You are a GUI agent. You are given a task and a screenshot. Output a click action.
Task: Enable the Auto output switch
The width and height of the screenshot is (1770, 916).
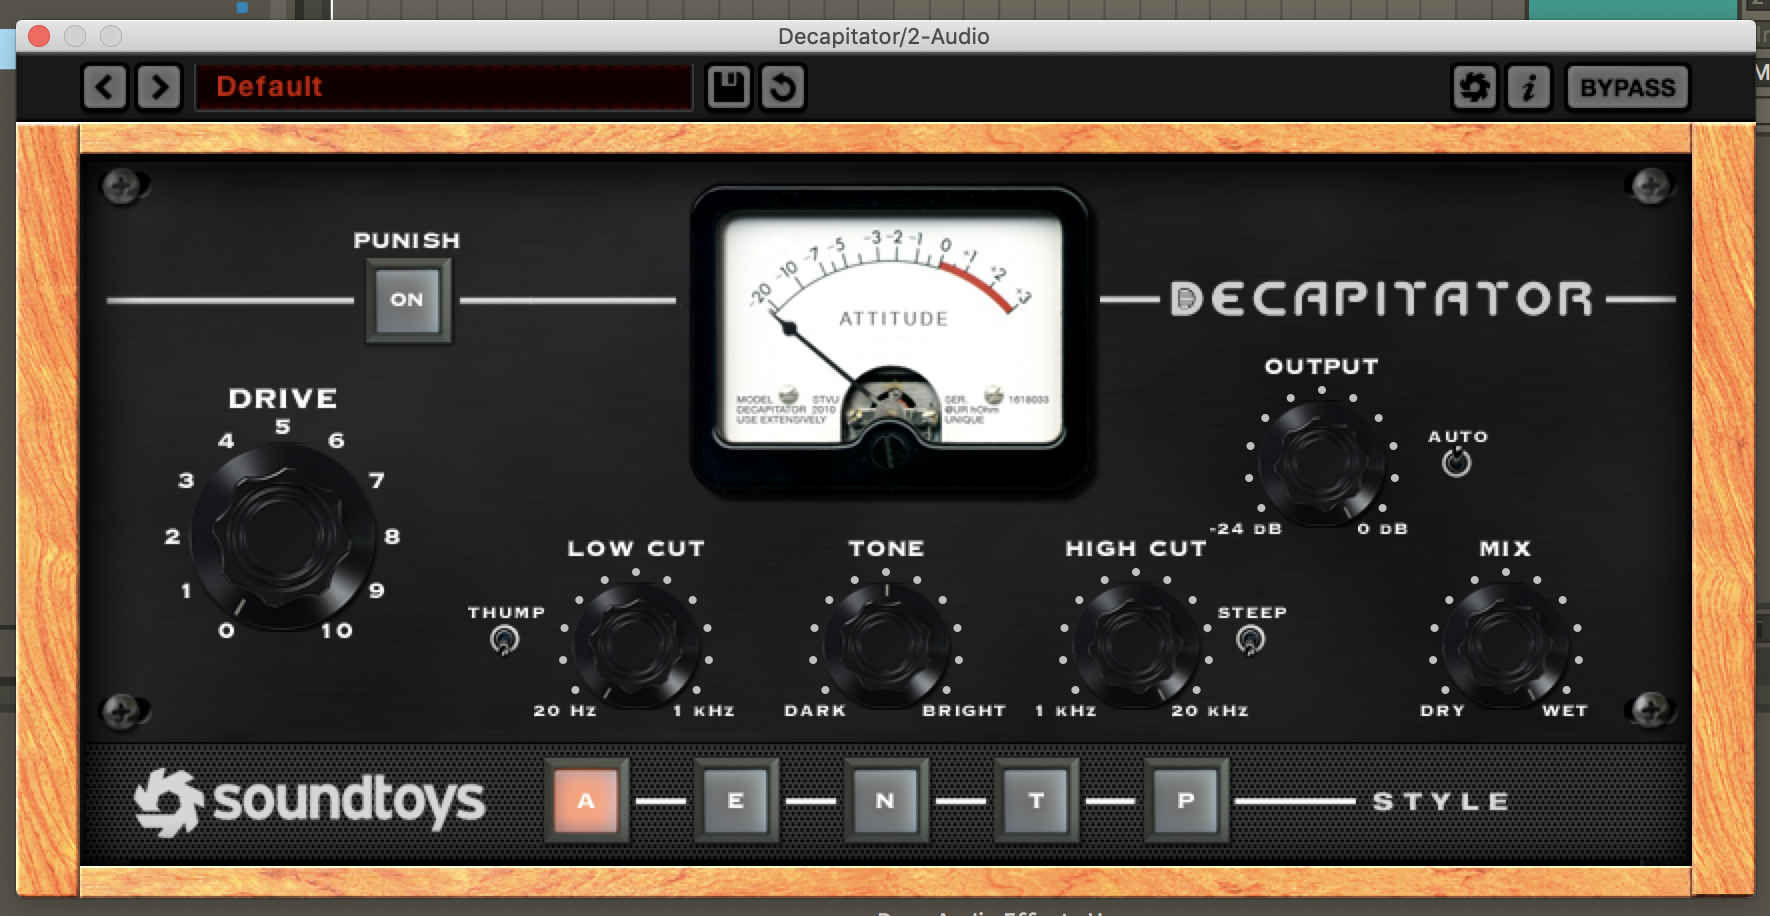1456,462
